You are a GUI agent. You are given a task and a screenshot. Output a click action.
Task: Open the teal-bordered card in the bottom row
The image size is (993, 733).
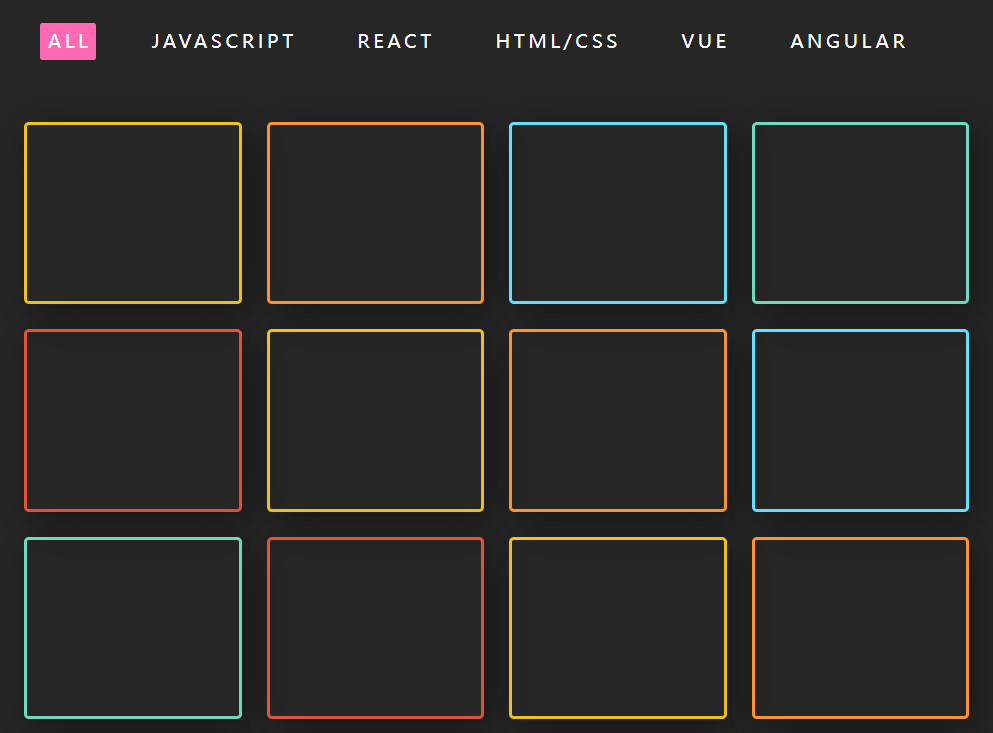[x=132, y=627]
